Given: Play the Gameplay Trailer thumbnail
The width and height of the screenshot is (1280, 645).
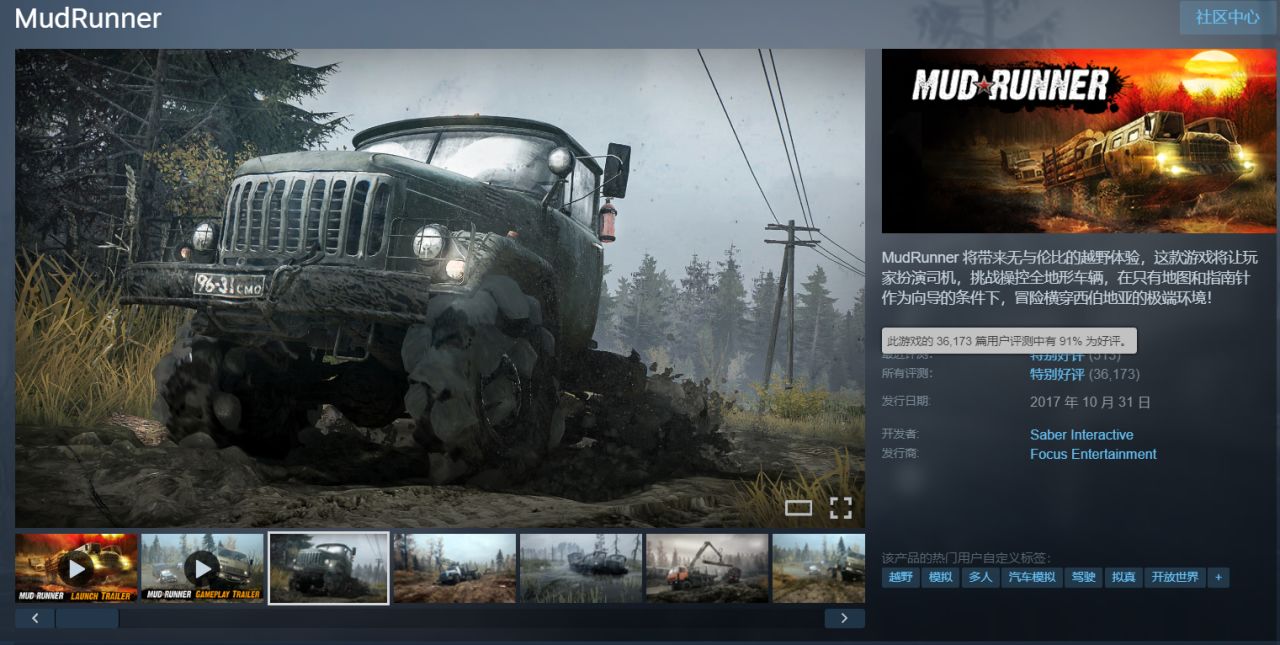Looking at the screenshot, I should 202,568.
